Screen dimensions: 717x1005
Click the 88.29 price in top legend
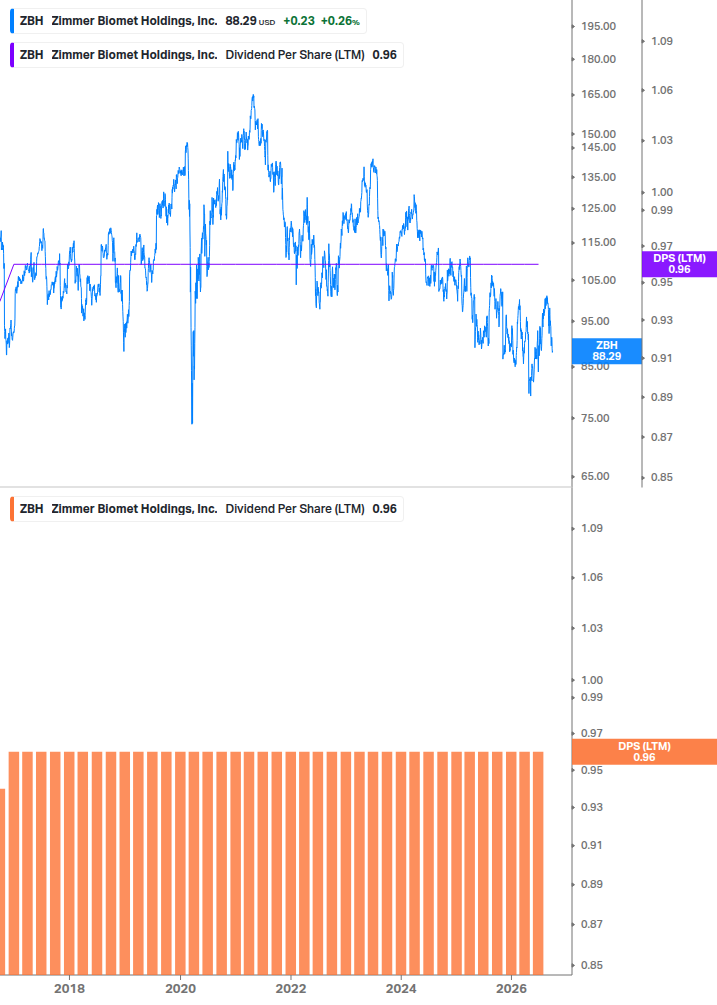pos(241,21)
